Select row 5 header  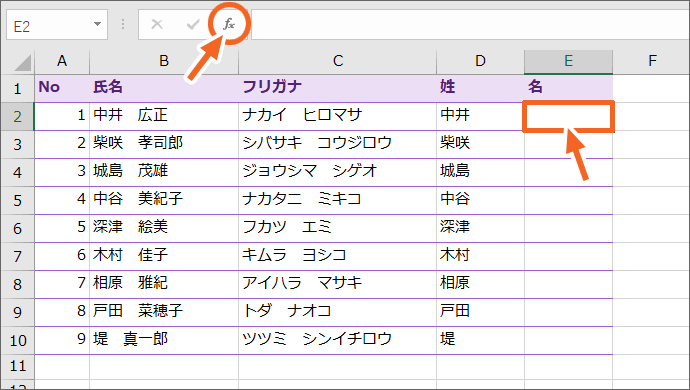pyautogui.click(x=18, y=200)
